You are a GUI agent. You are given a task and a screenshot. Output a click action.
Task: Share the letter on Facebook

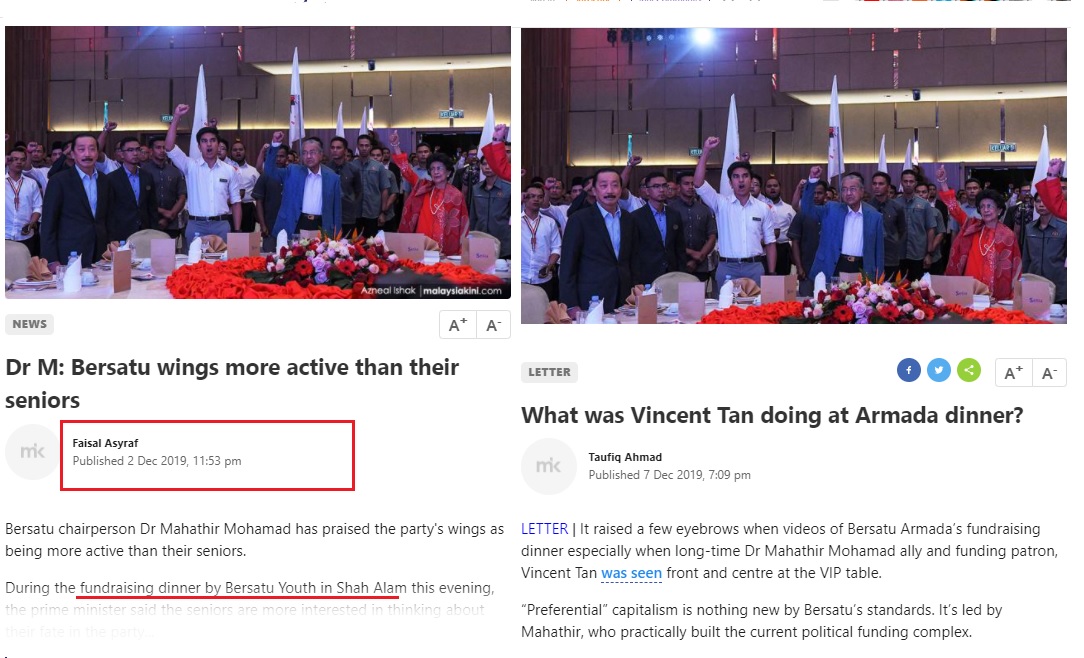[x=908, y=370]
